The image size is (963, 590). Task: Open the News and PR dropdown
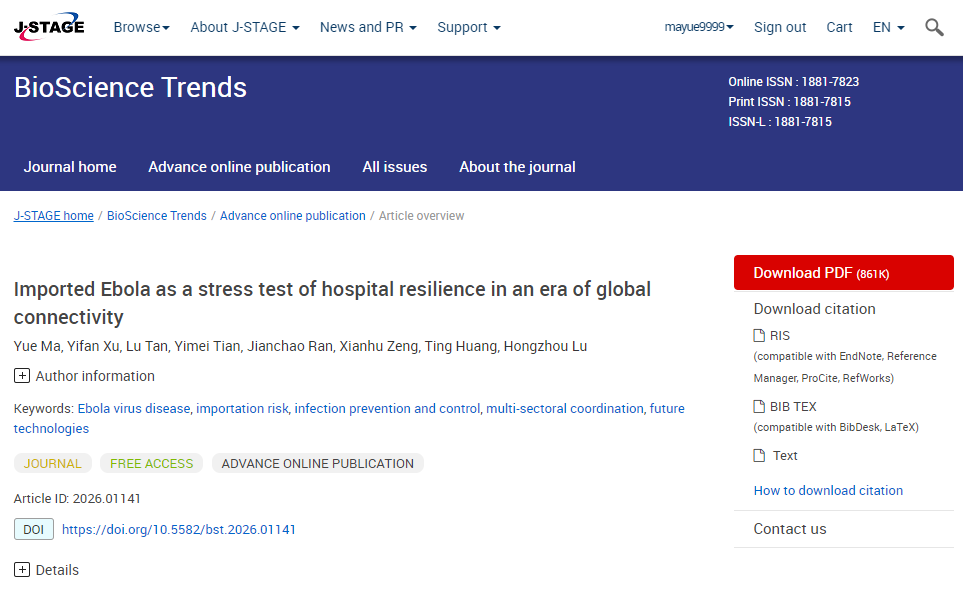(368, 27)
